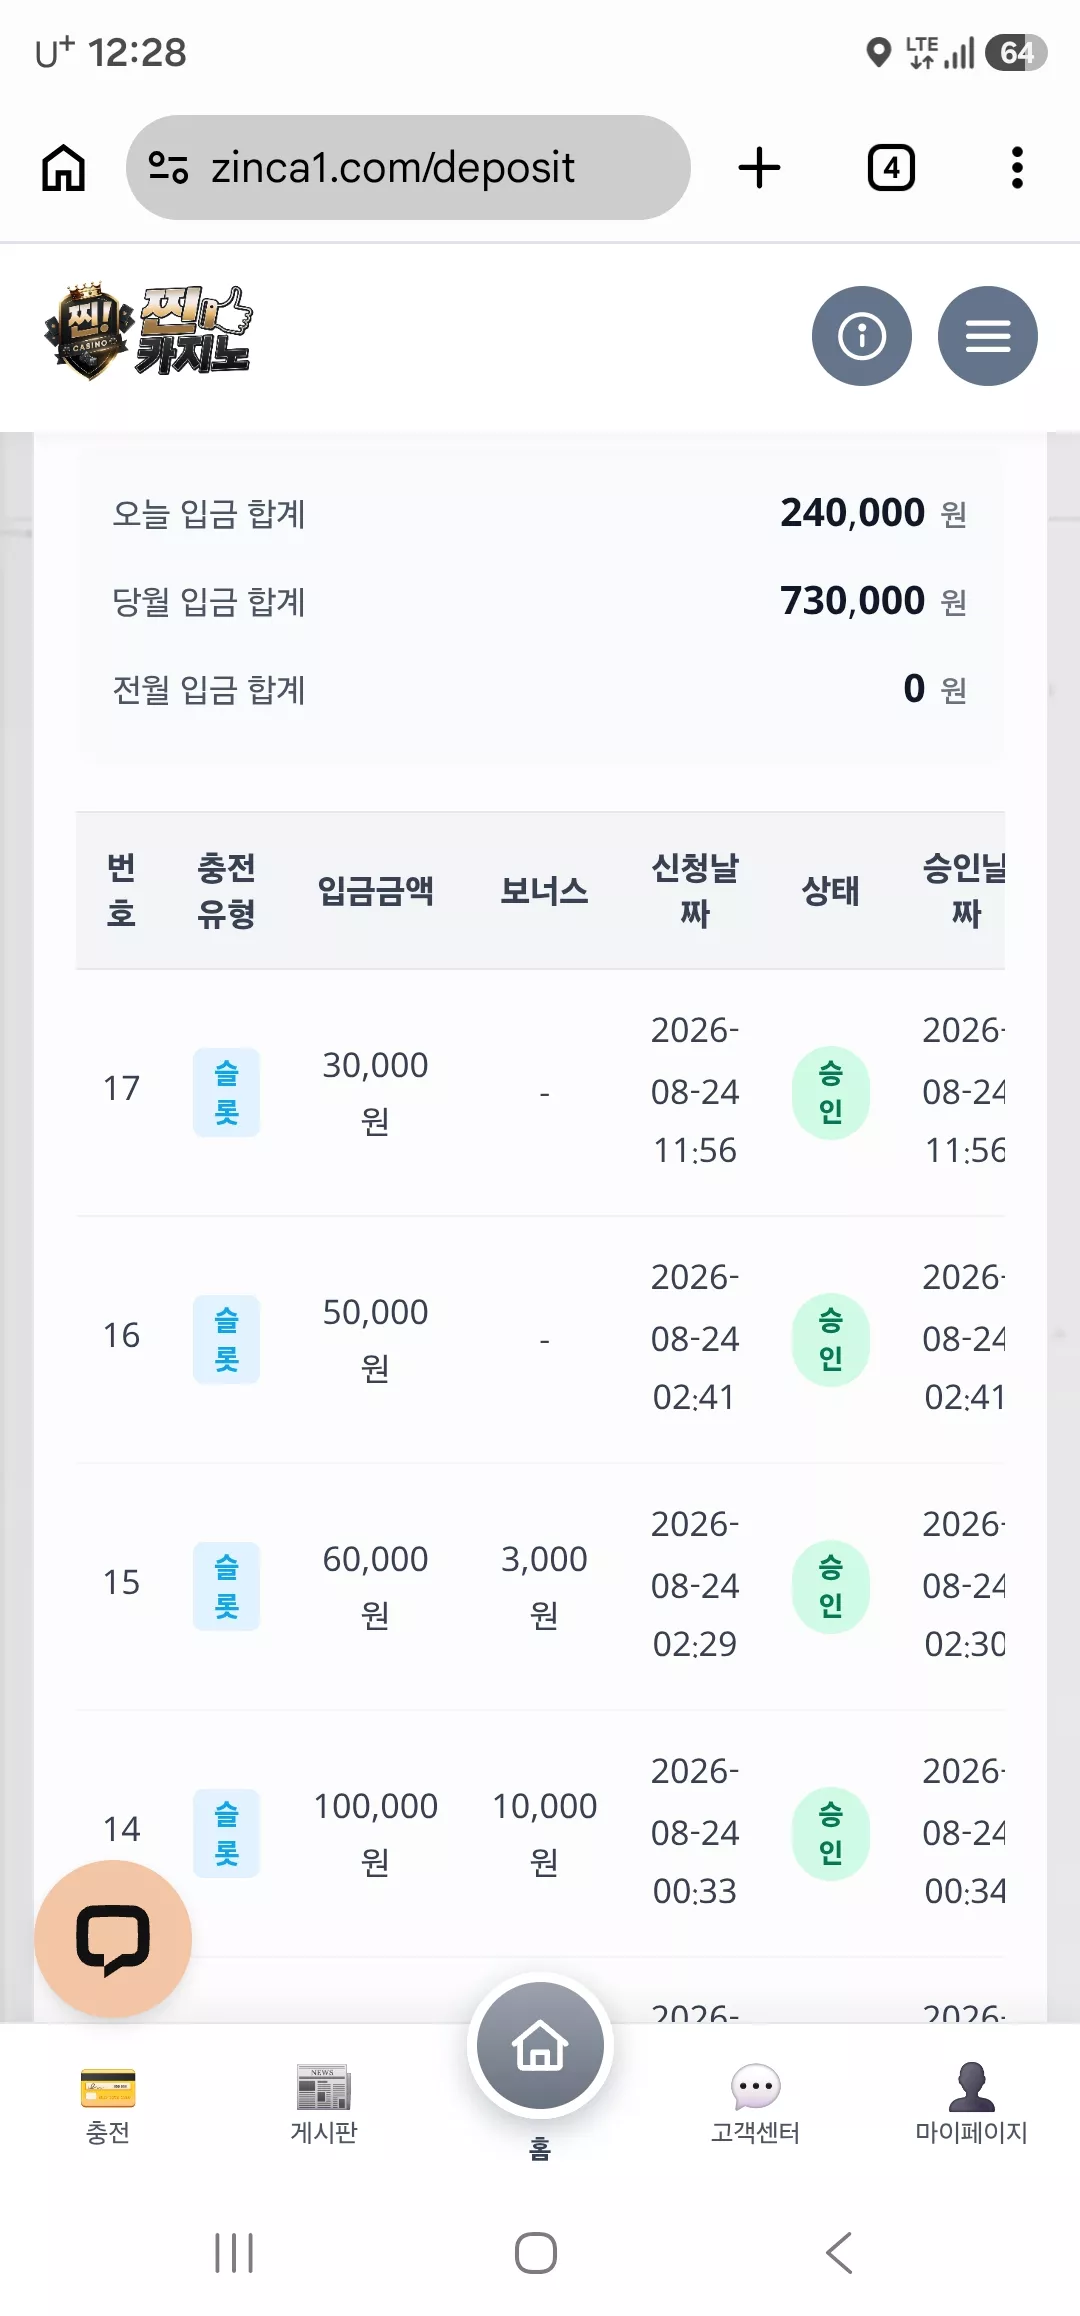Tap the orange live chat bubble
The height and width of the screenshot is (2316, 1080).
point(113,1939)
